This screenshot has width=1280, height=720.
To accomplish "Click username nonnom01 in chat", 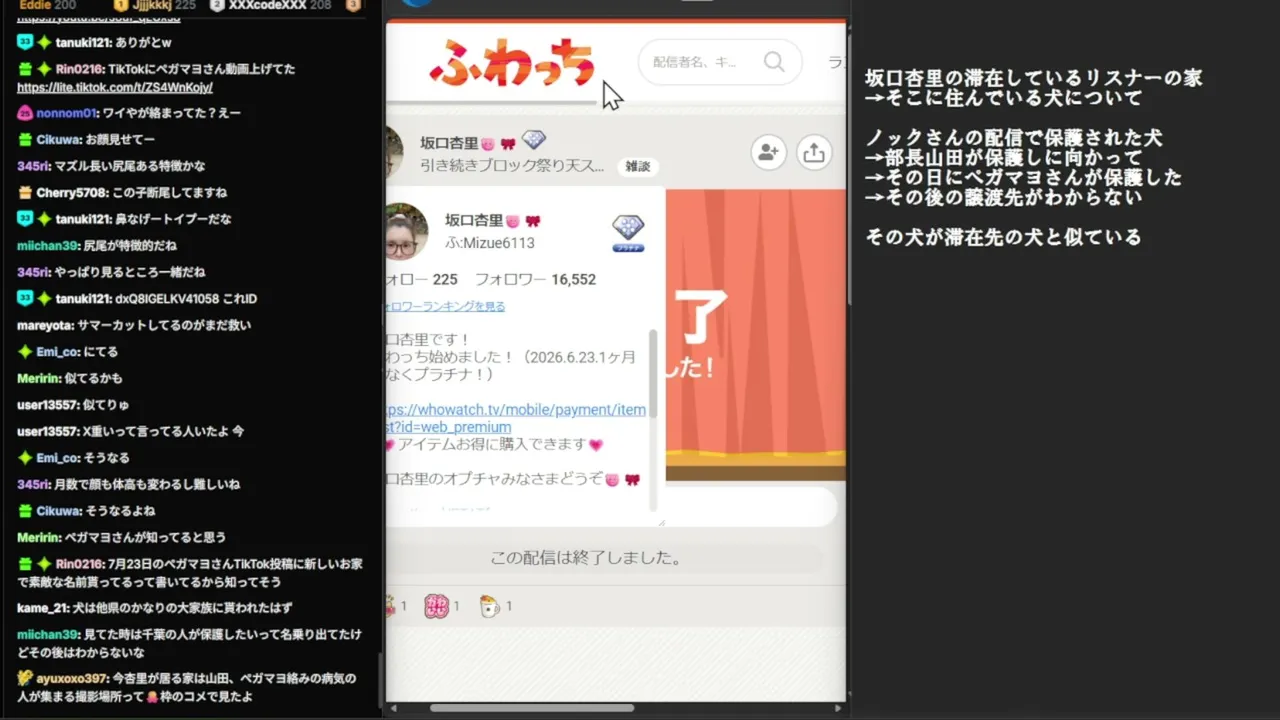I will pos(68,113).
